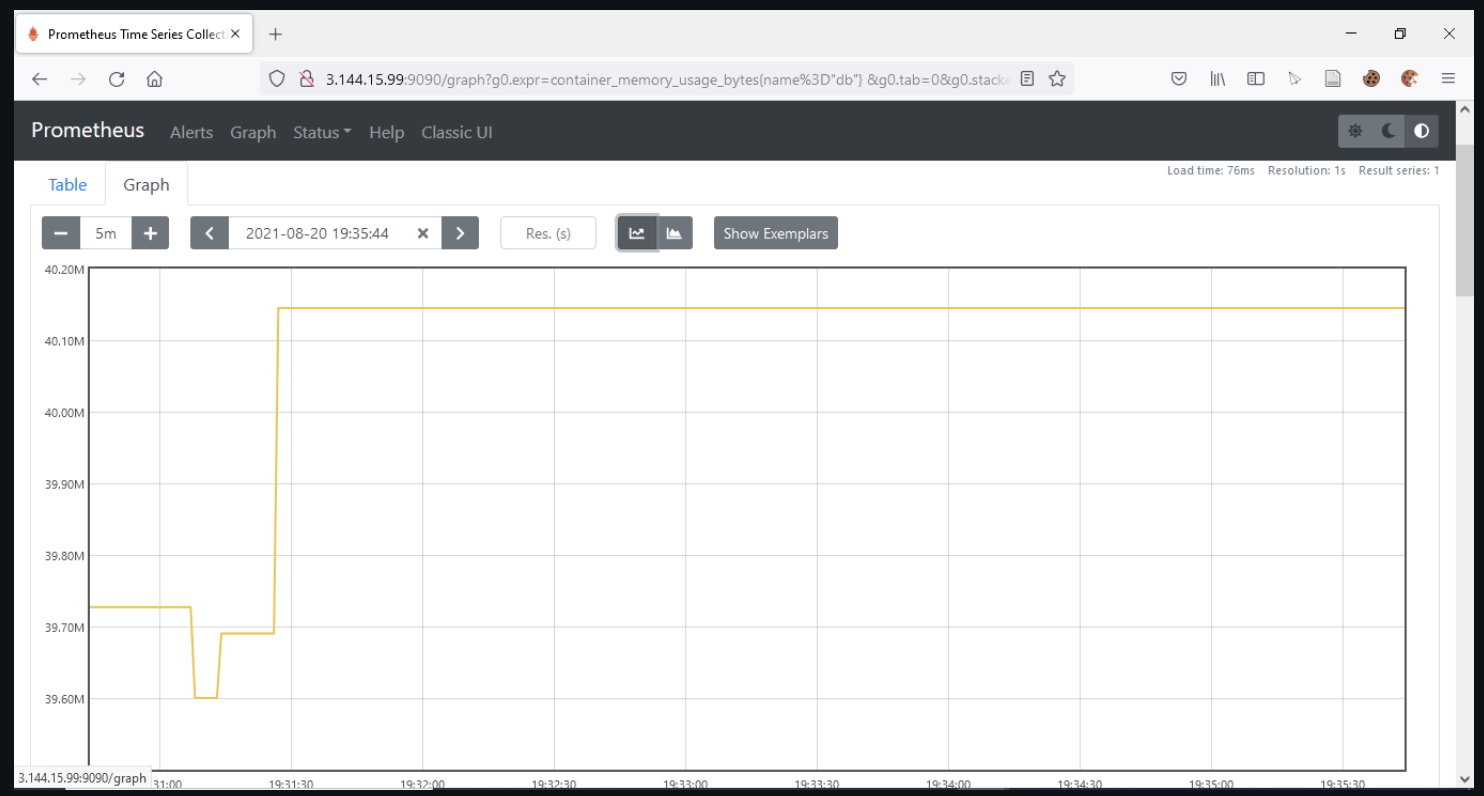Screen dimensions: 1484x796
Task: Move the end time forward
Action: (460, 233)
